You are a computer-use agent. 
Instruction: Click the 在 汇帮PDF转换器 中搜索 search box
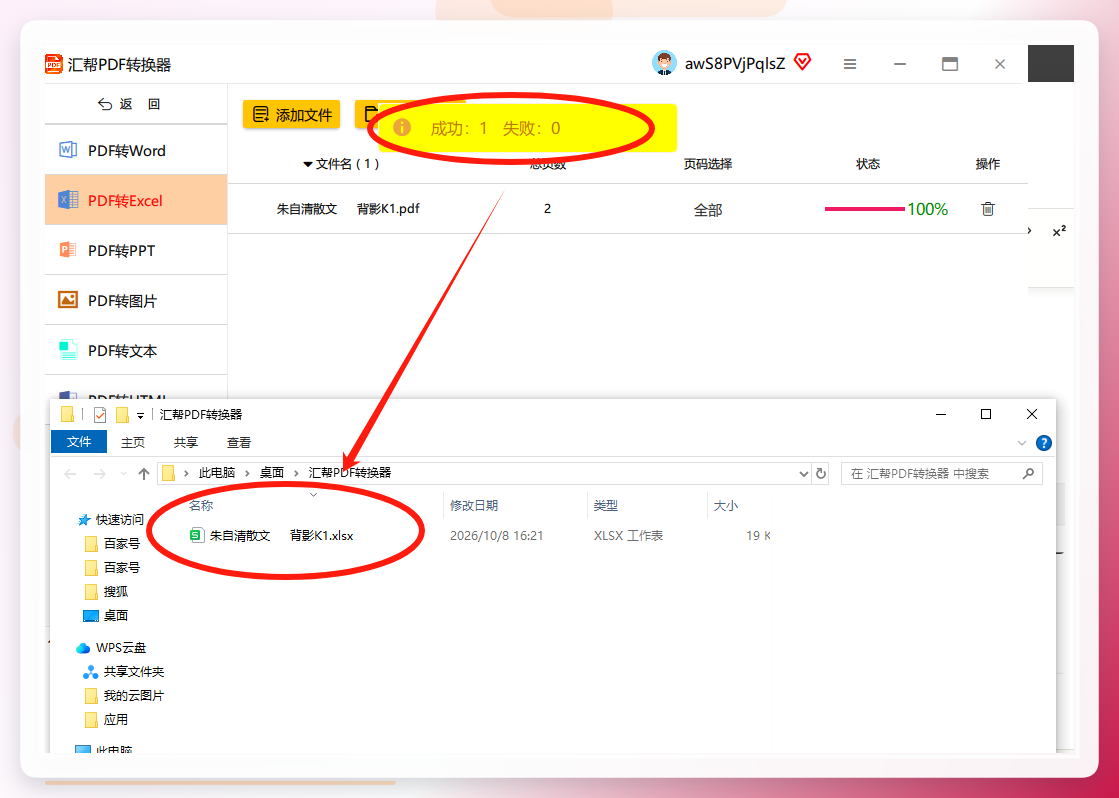[942, 473]
